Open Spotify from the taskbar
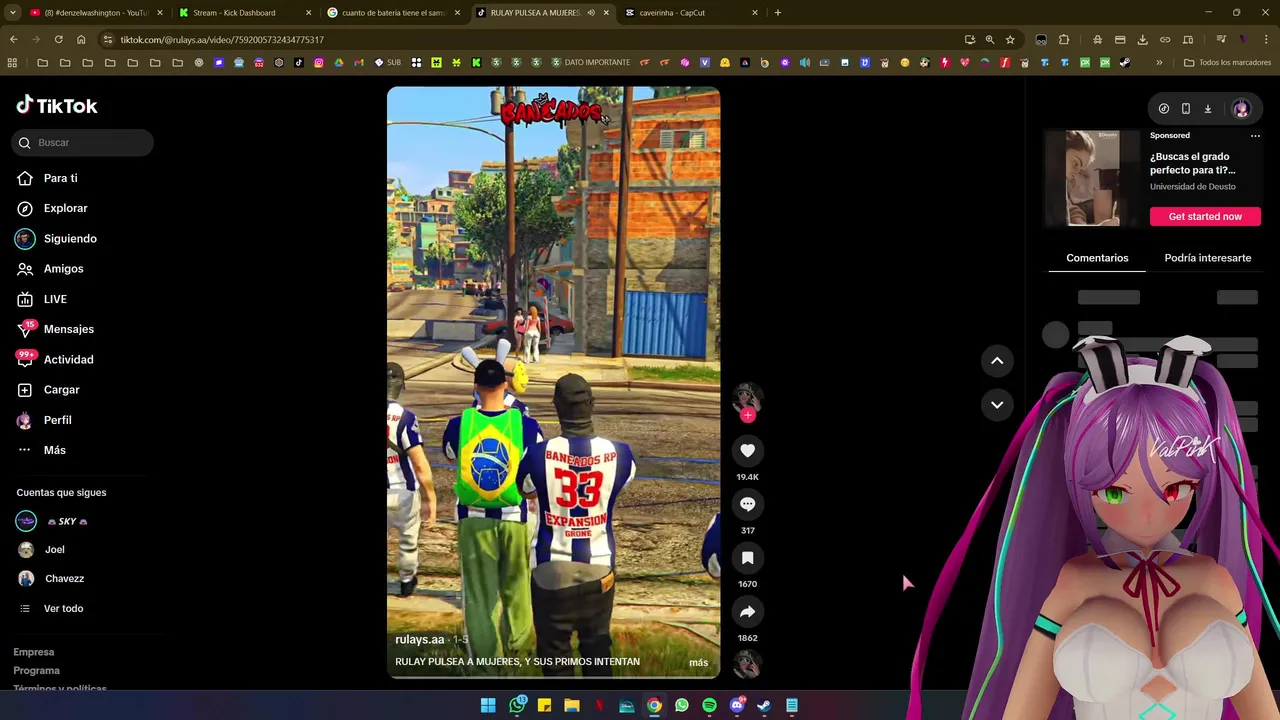This screenshot has height=720, width=1280. [709, 706]
